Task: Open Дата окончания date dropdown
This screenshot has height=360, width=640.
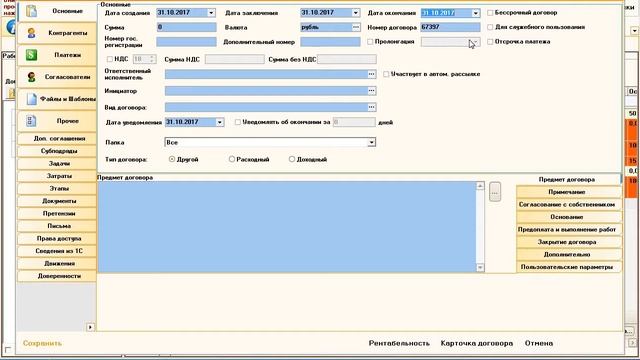Action: coord(476,13)
